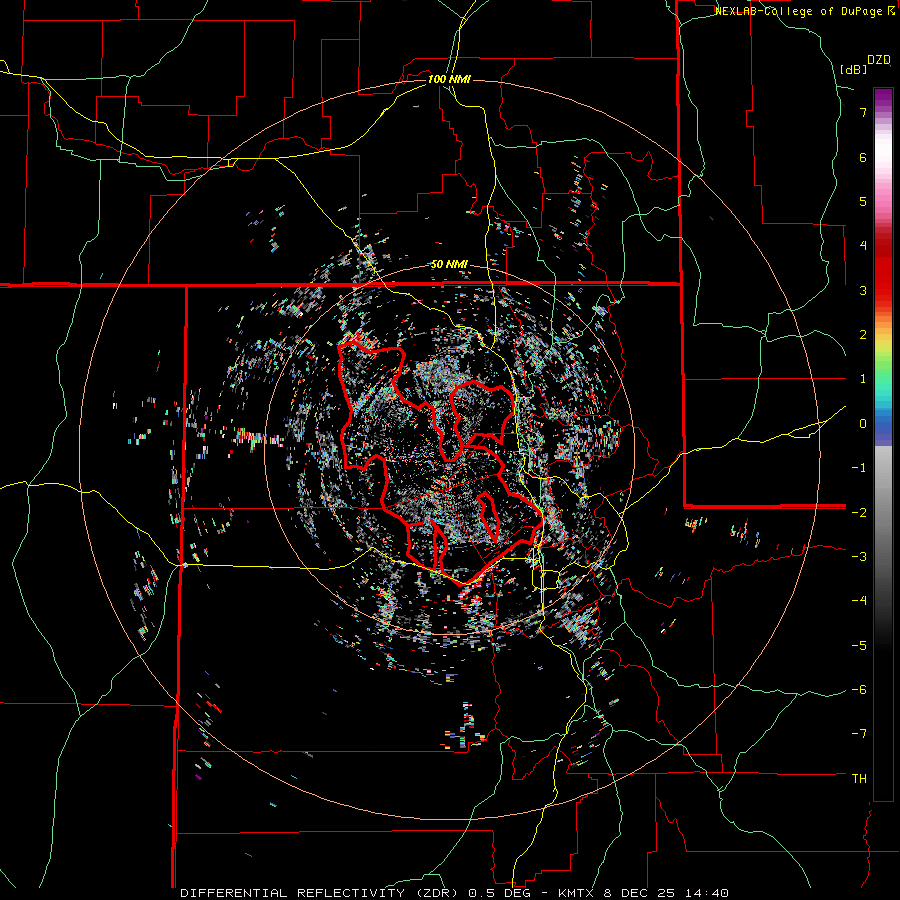Screen dimensions: 900x900
Task: Click the [dB] unit label
Action: [x=853, y=69]
